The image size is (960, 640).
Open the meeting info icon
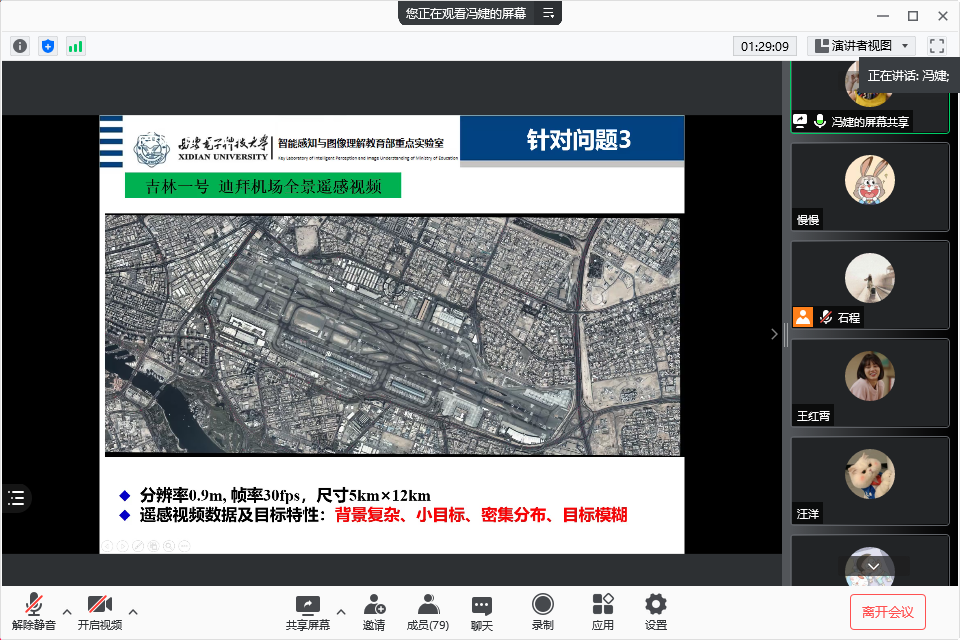click(x=20, y=46)
